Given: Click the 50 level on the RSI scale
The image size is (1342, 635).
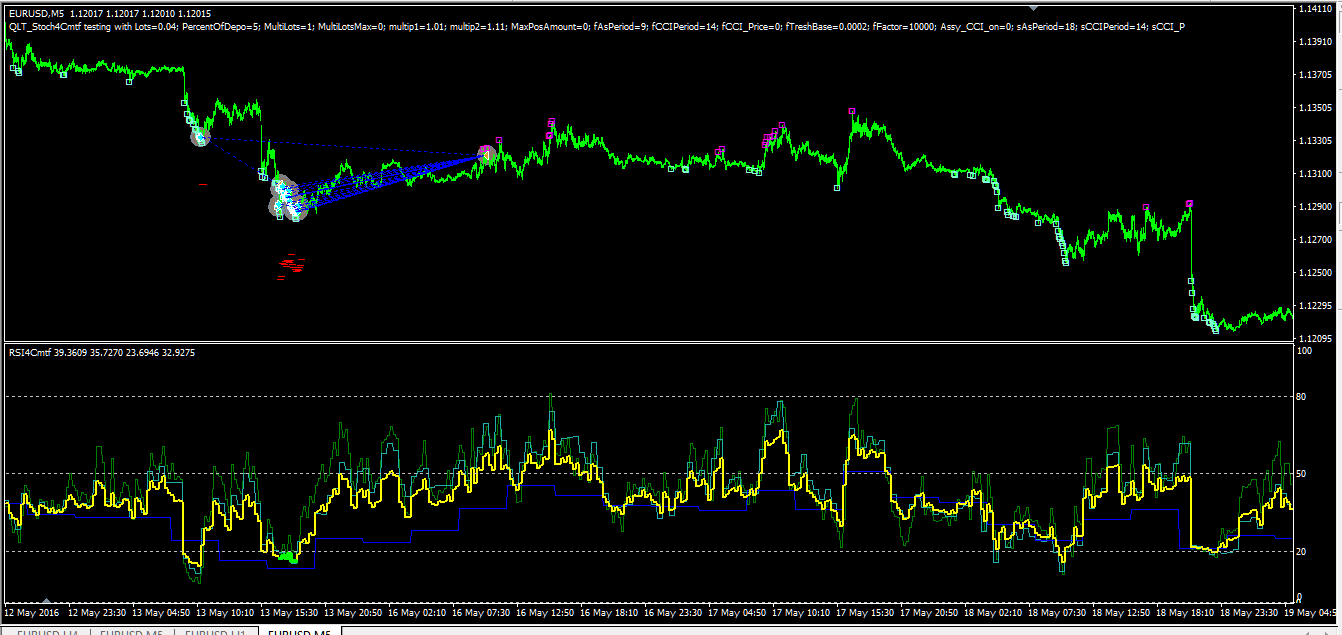Looking at the screenshot, I should pos(1302,473).
